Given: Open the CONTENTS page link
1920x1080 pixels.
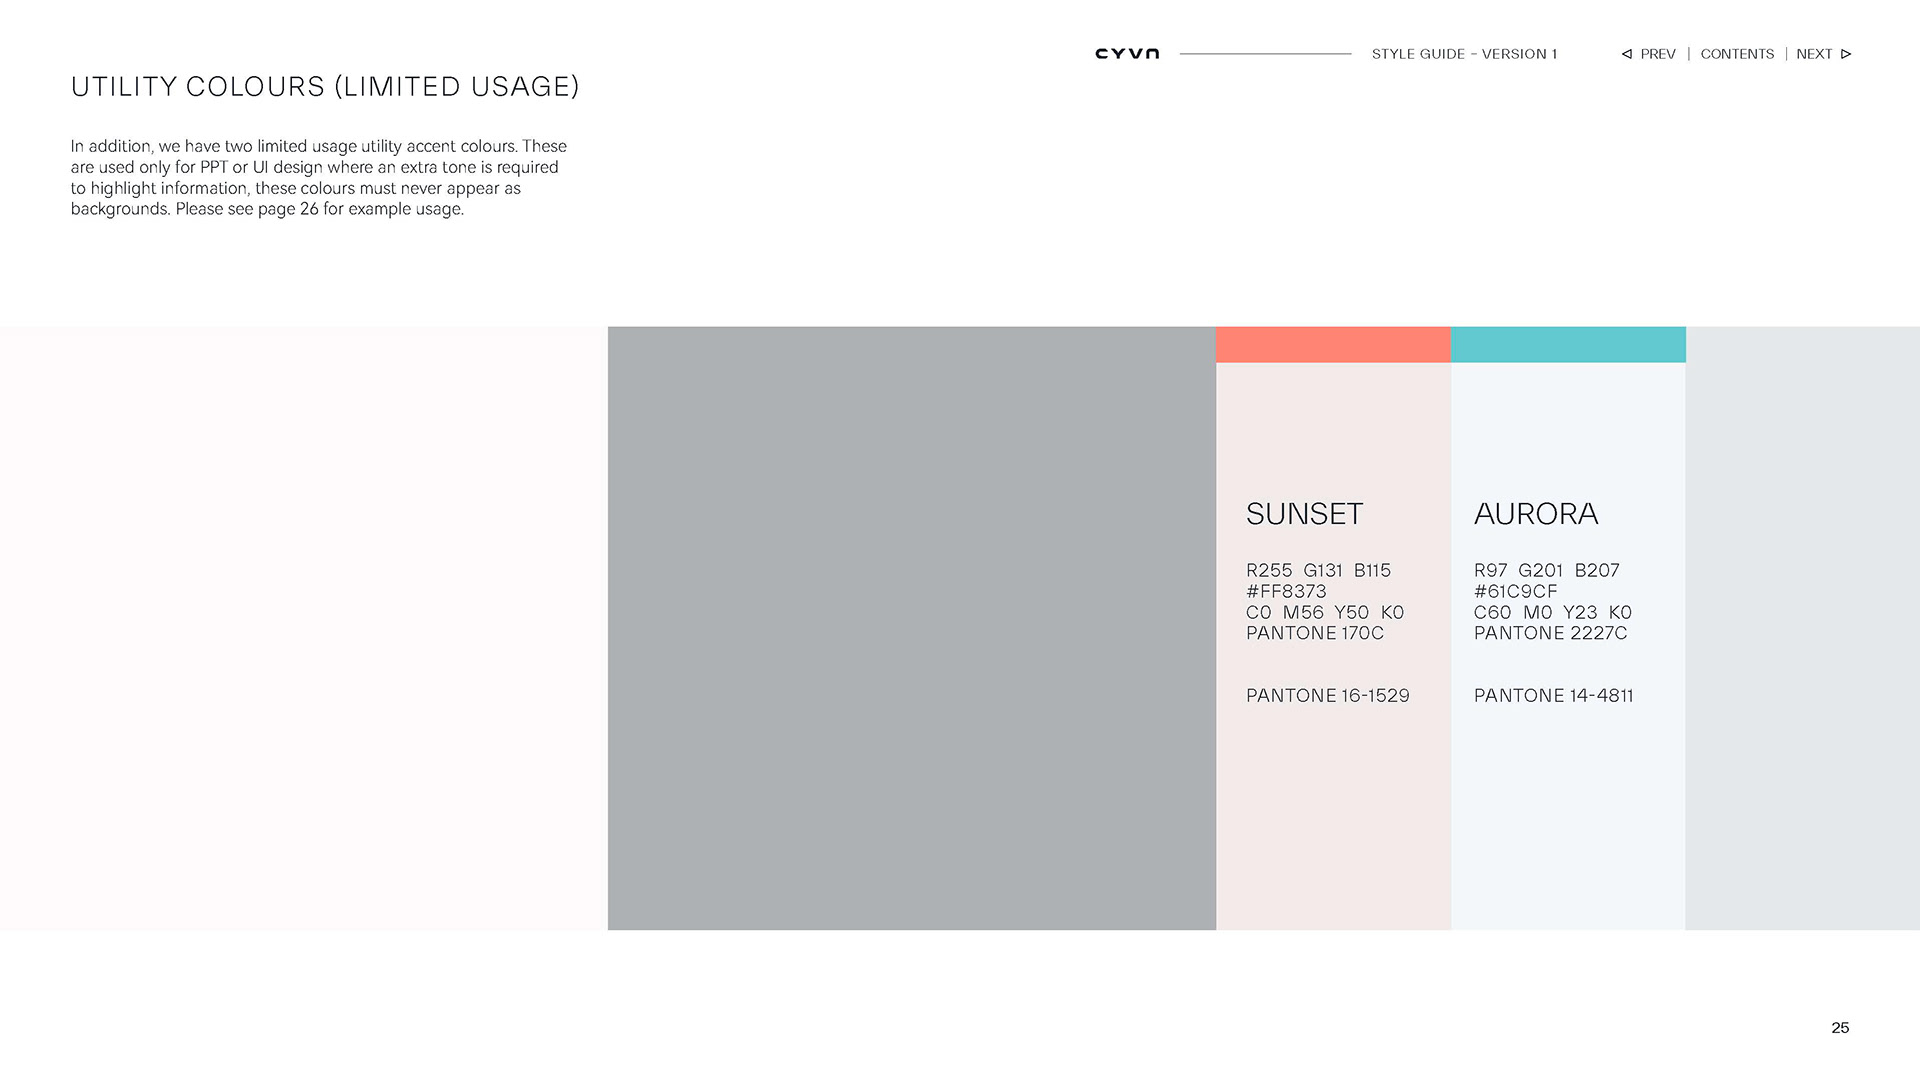Looking at the screenshot, I should [x=1737, y=54].
